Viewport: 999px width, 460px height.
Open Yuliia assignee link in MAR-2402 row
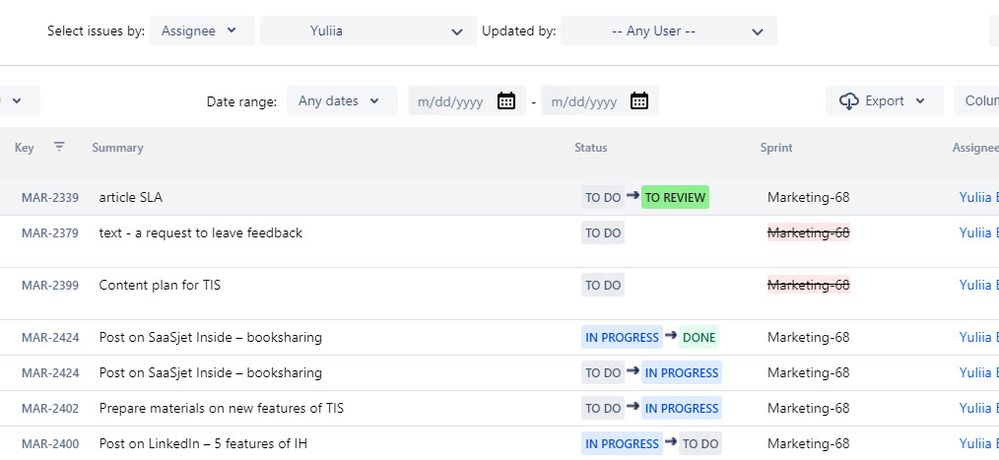(979, 408)
